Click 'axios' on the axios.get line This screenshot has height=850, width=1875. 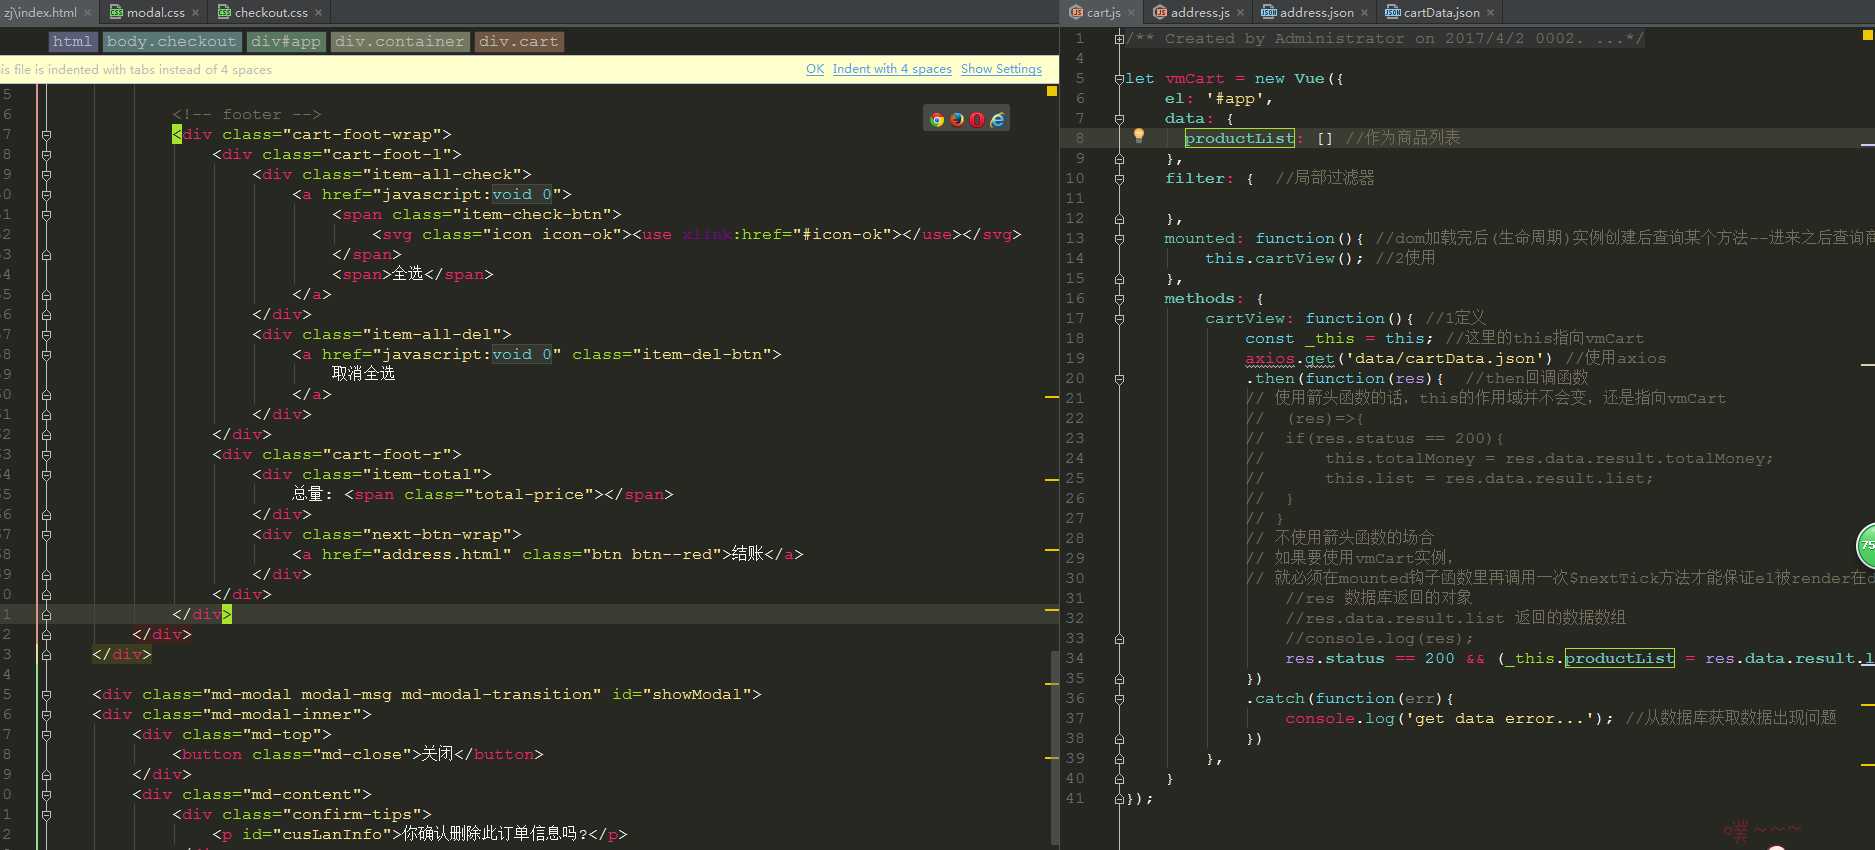tap(1270, 358)
